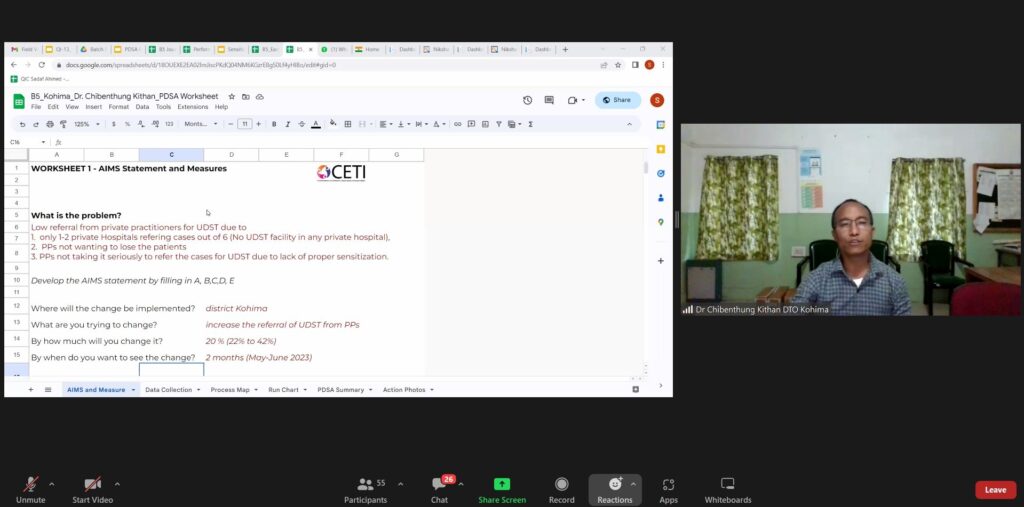Open the Extensions menu
This screenshot has height=507, width=1024.
tap(192, 107)
